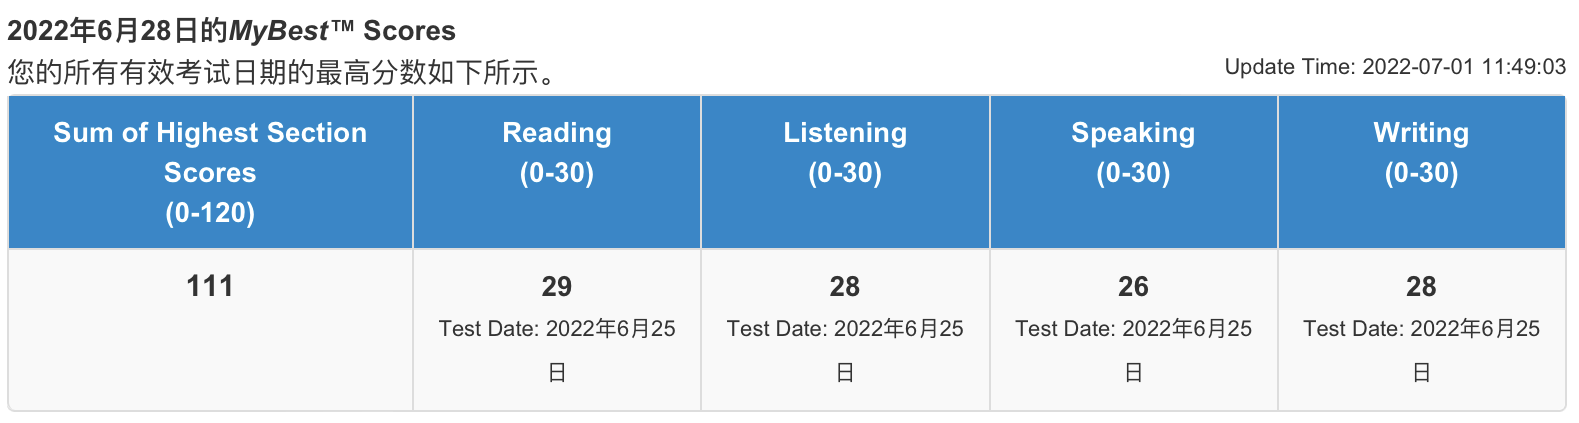This screenshot has height=423, width=1579.
Task: Select the Listening score 28
Action: [x=845, y=287]
